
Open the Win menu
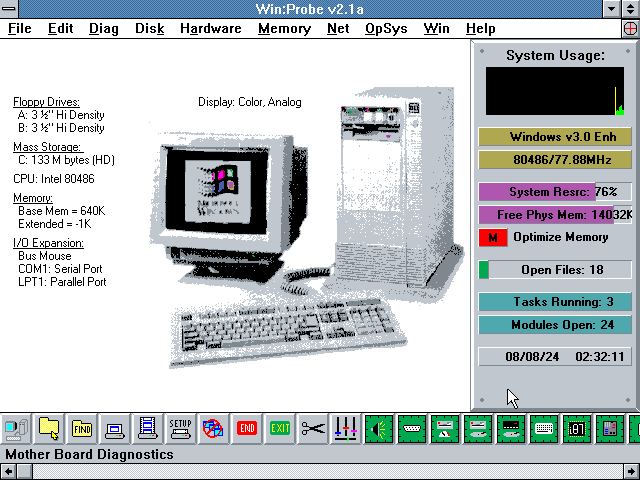(x=436, y=29)
